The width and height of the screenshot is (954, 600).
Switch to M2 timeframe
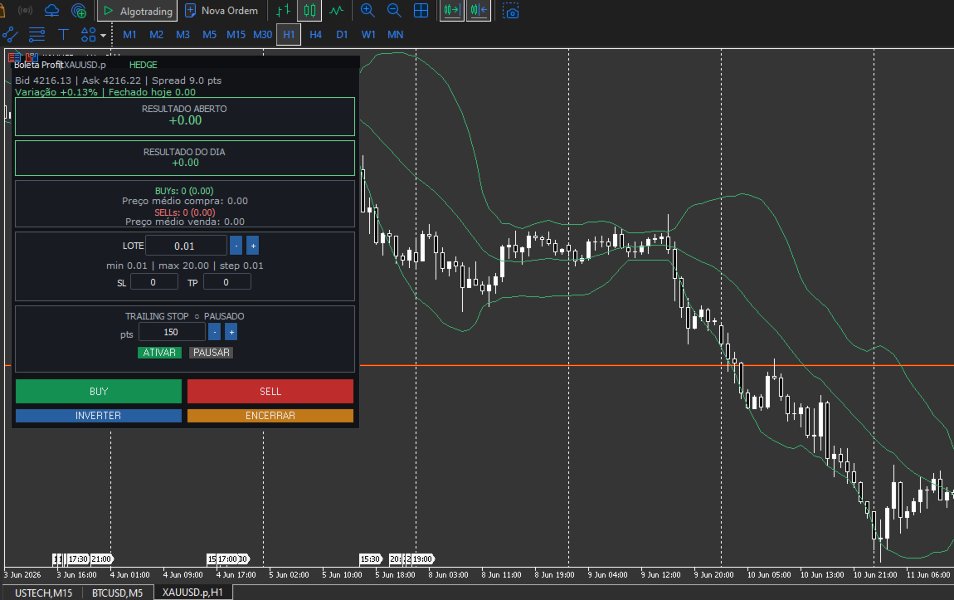[x=156, y=35]
